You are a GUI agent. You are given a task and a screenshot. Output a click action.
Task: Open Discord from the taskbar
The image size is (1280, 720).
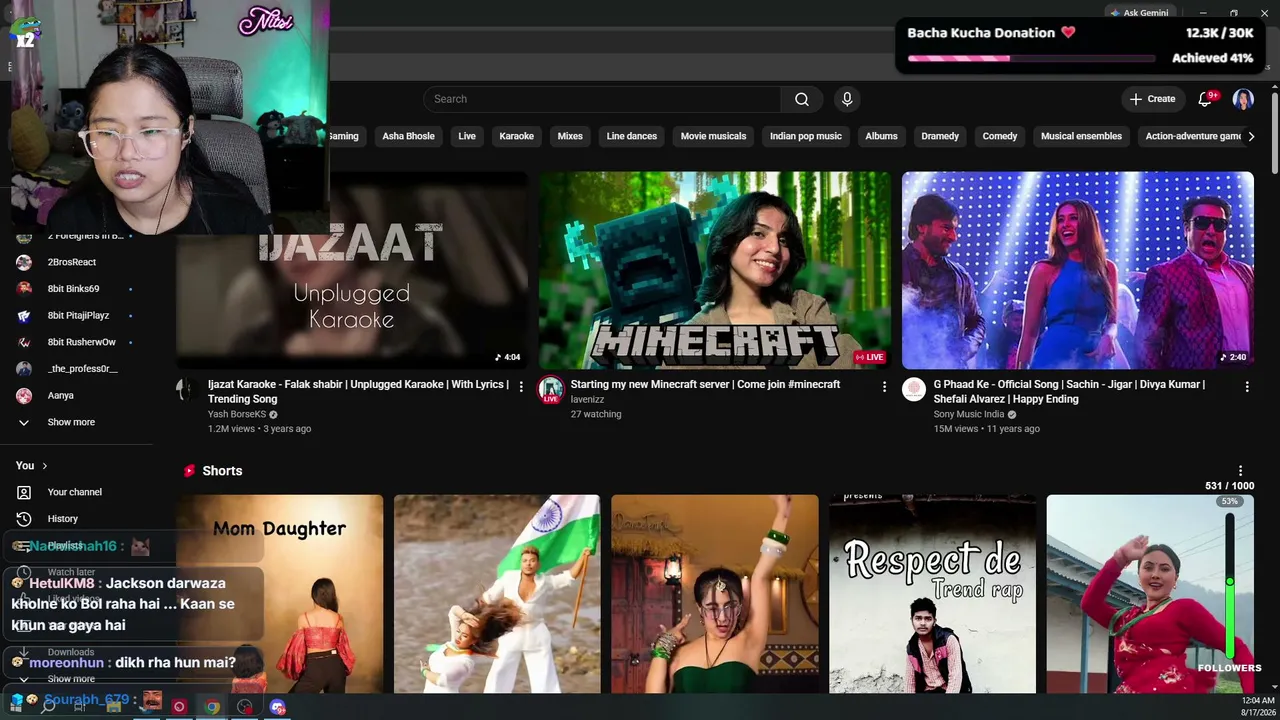tap(278, 707)
